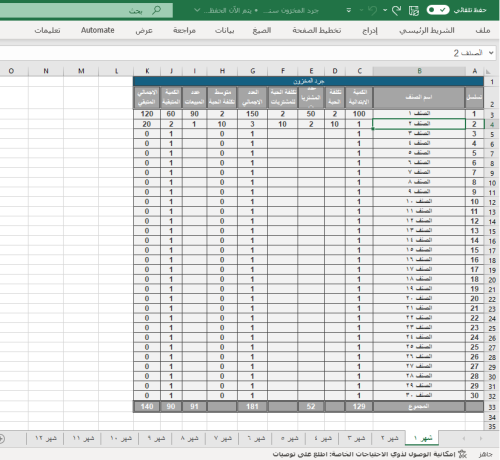The height and width of the screenshot is (460, 500).
Task: Click the curved arrow undo icon
Action: pos(396,10)
